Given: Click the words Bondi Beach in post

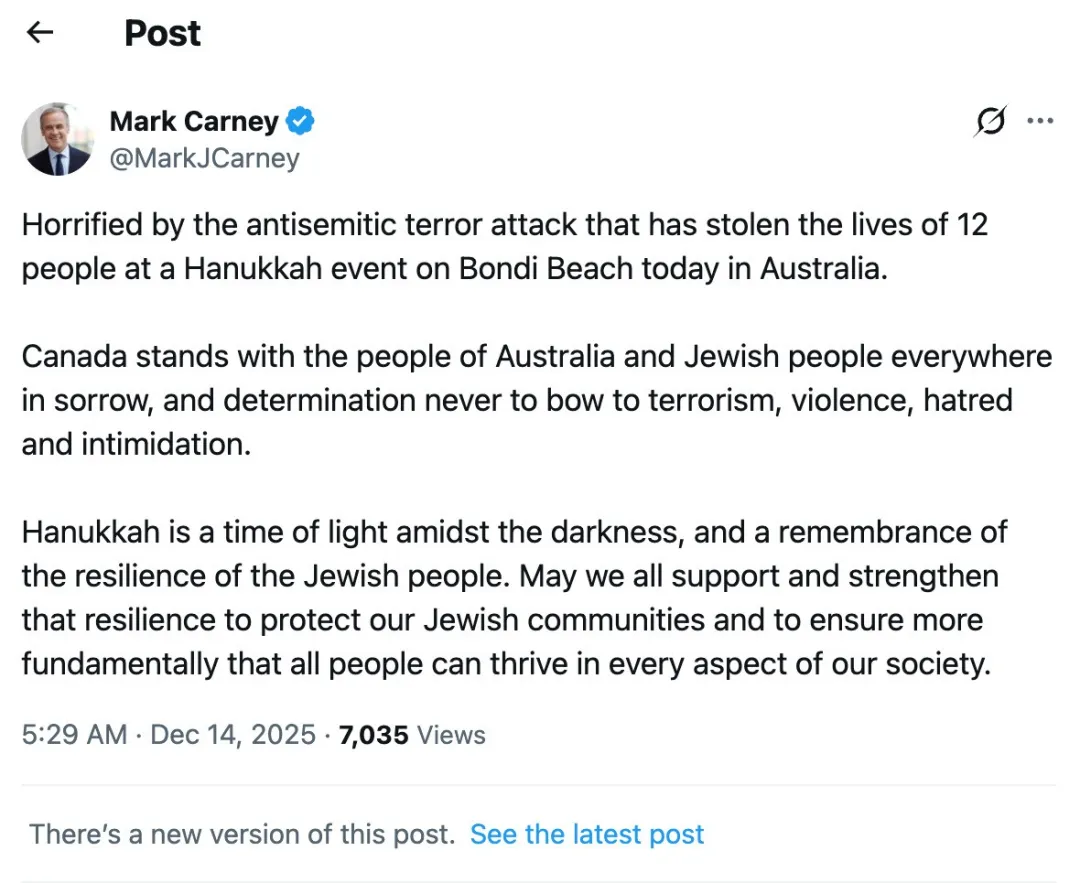Looking at the screenshot, I should click(563, 270).
